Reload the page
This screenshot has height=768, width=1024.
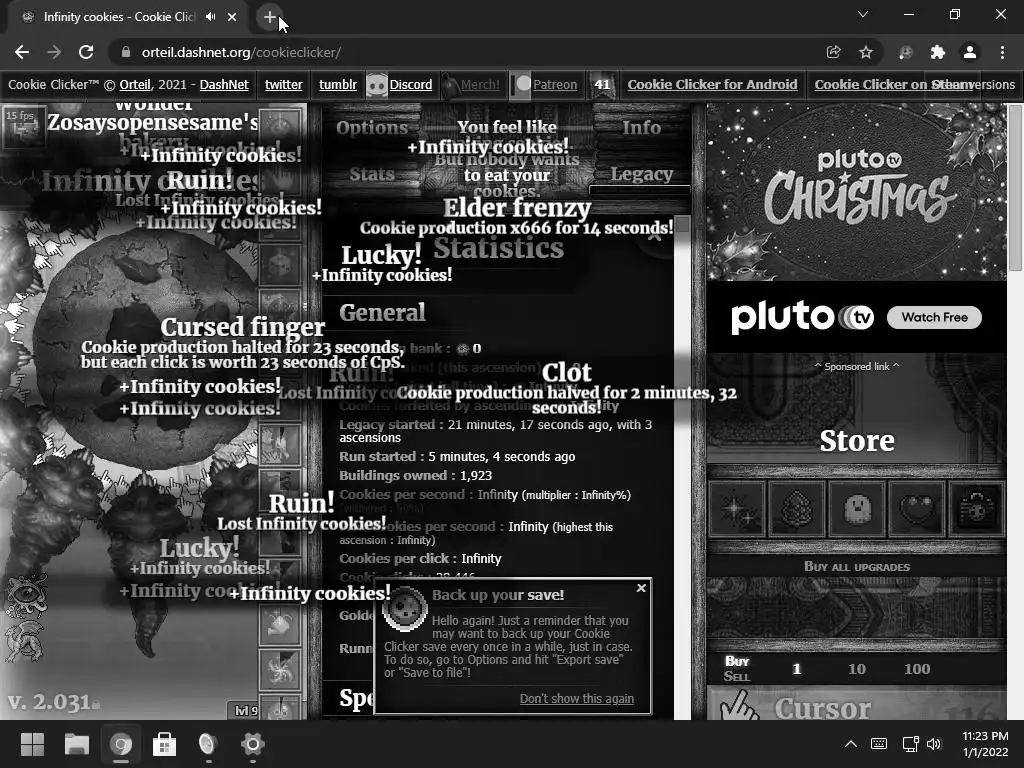86,52
